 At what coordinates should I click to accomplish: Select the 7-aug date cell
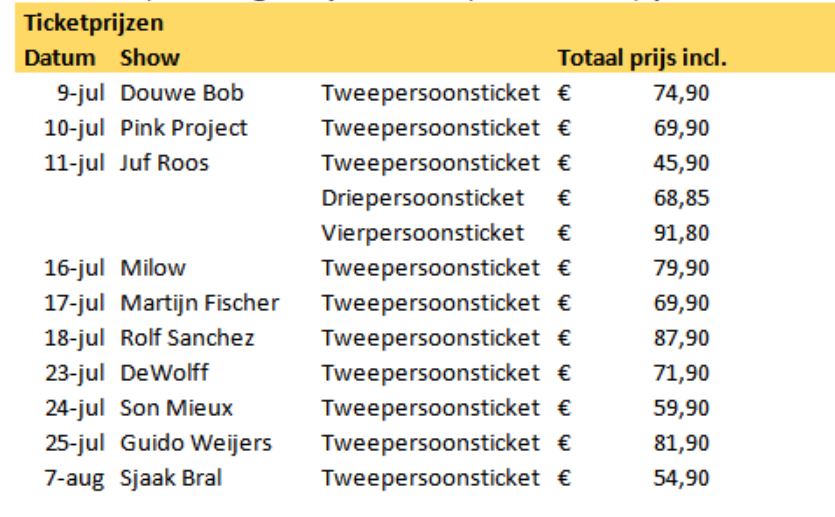(x=75, y=479)
